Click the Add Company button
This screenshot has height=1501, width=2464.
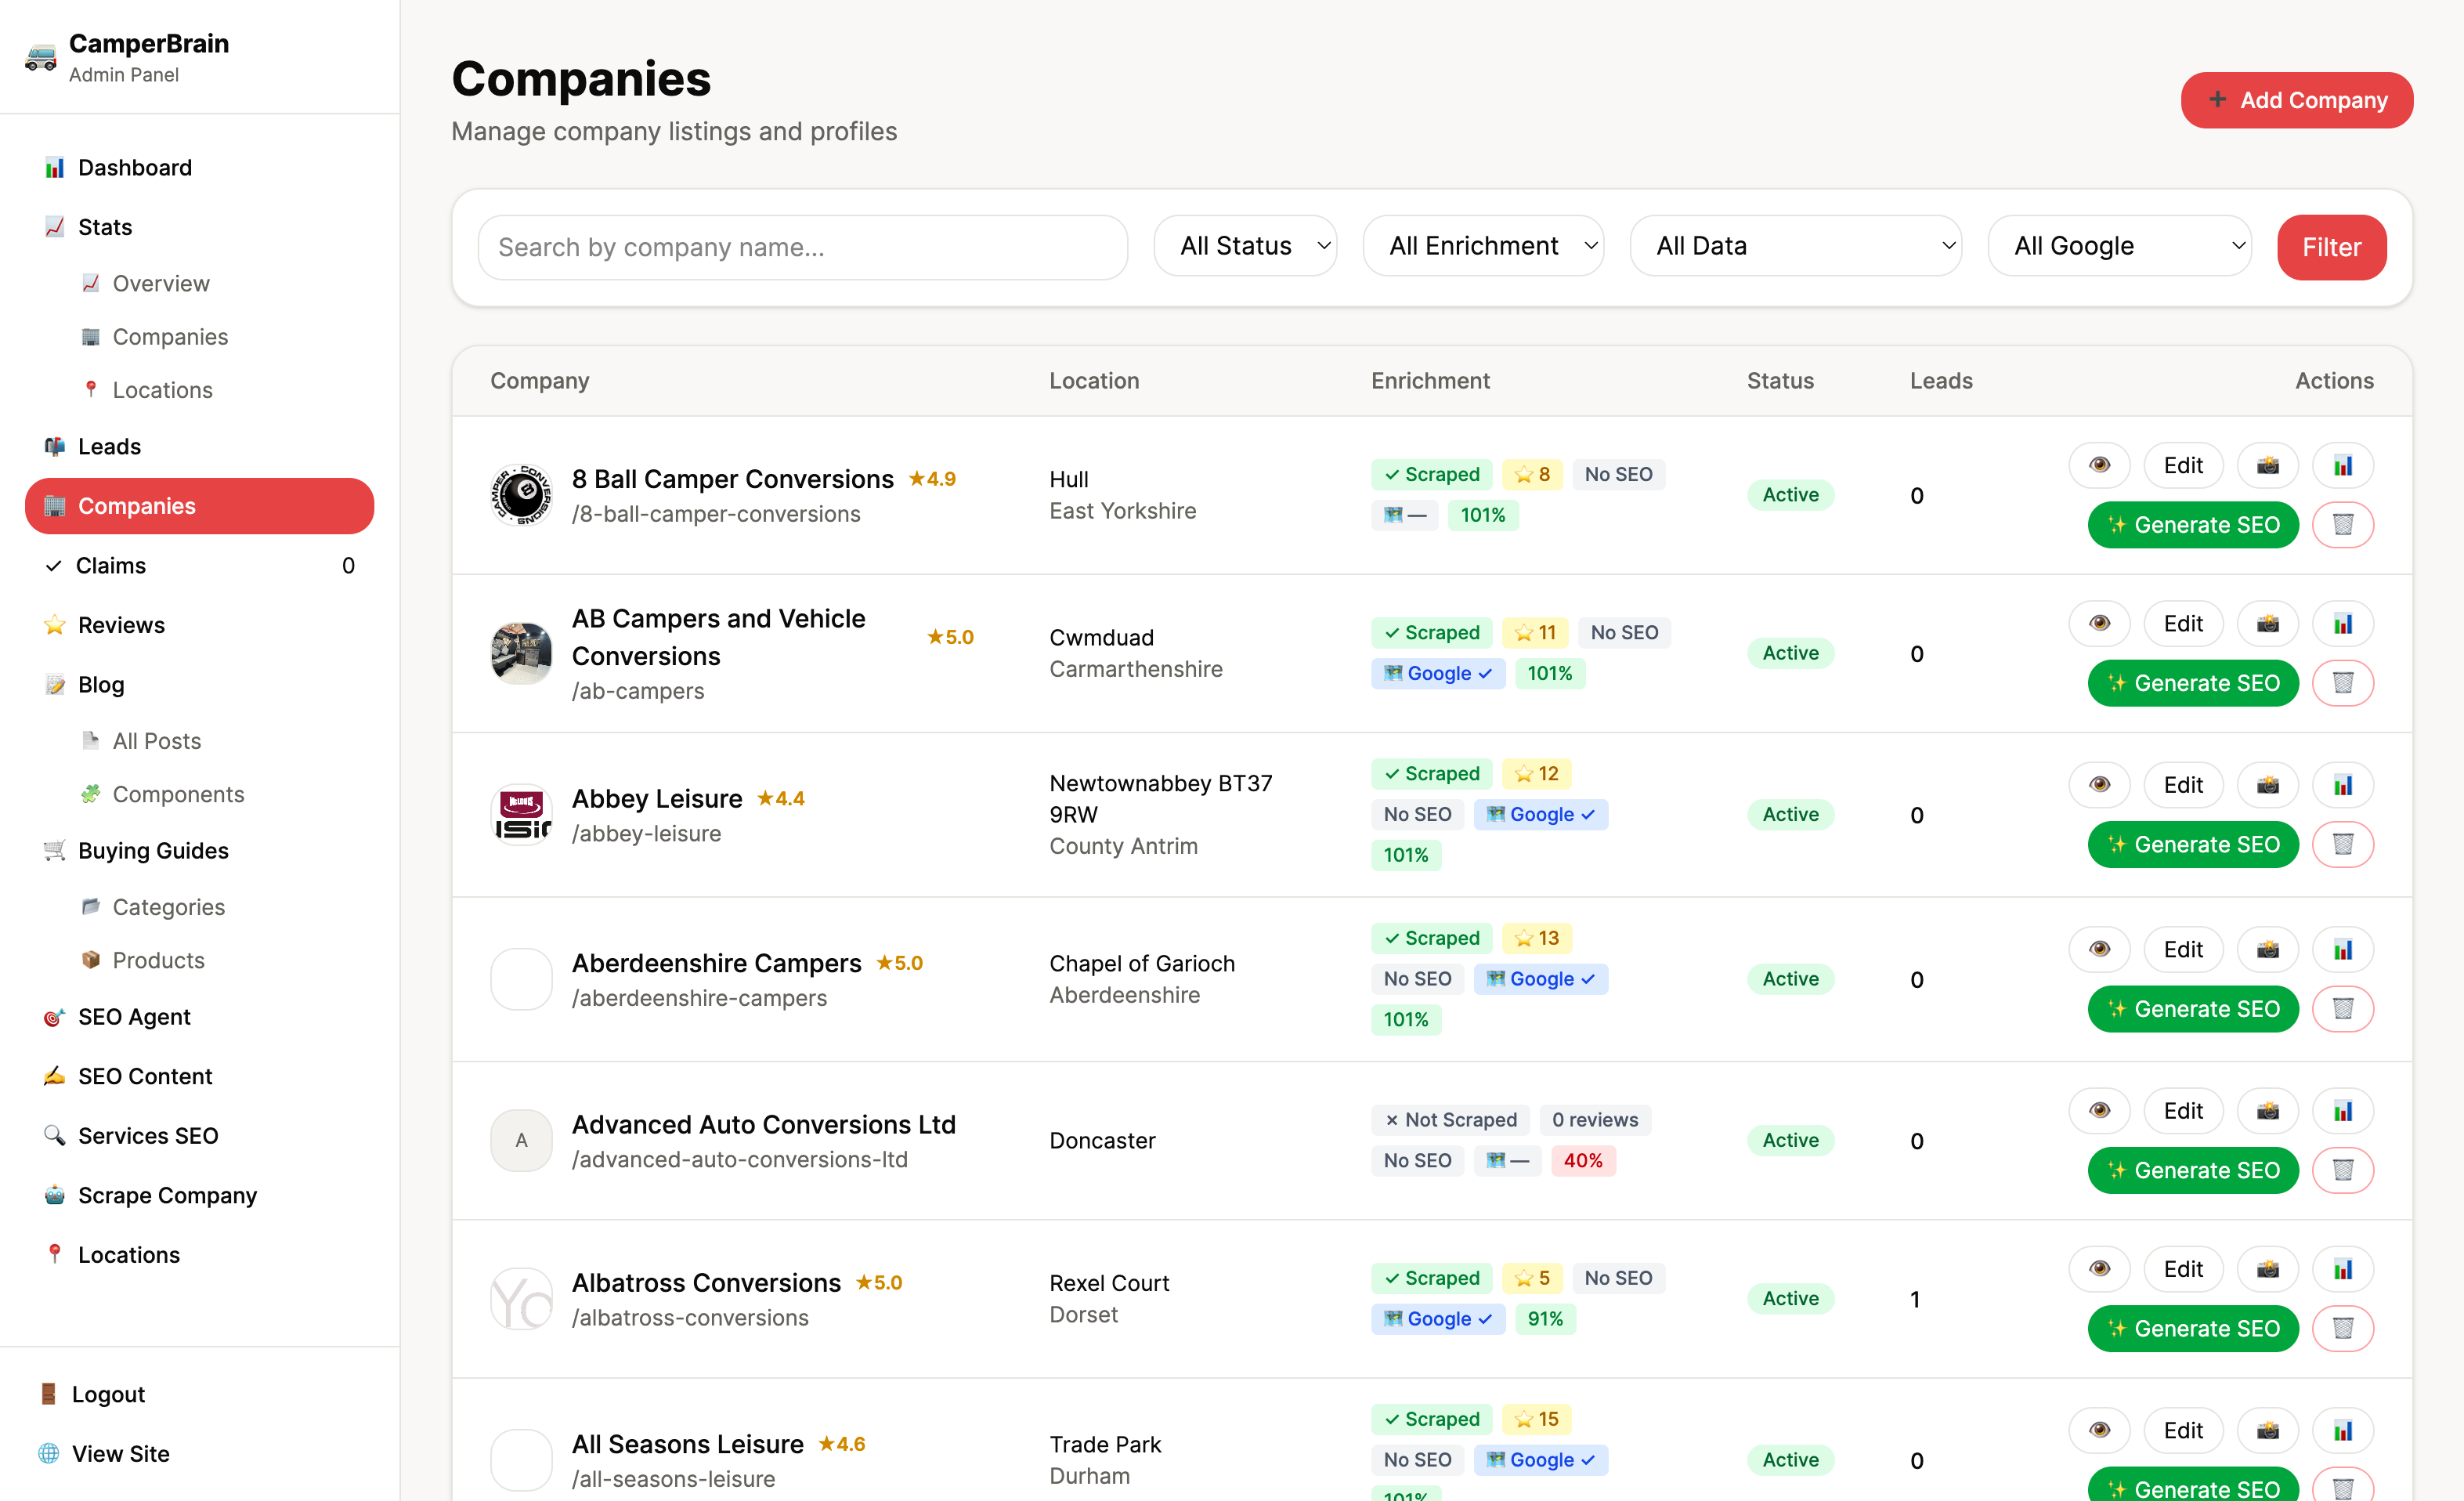coord(2297,100)
